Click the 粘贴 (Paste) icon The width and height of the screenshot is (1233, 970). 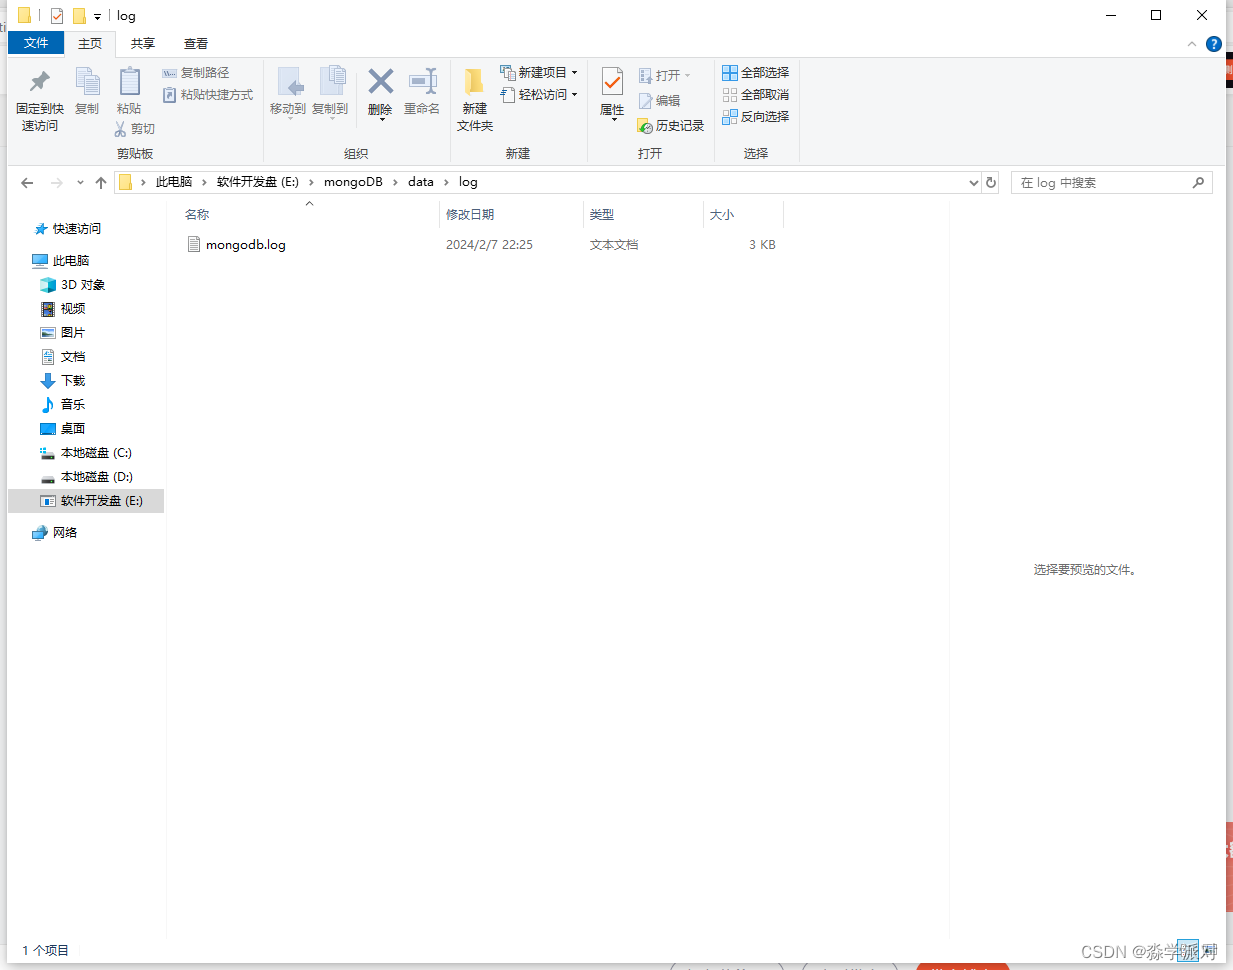coord(129,93)
